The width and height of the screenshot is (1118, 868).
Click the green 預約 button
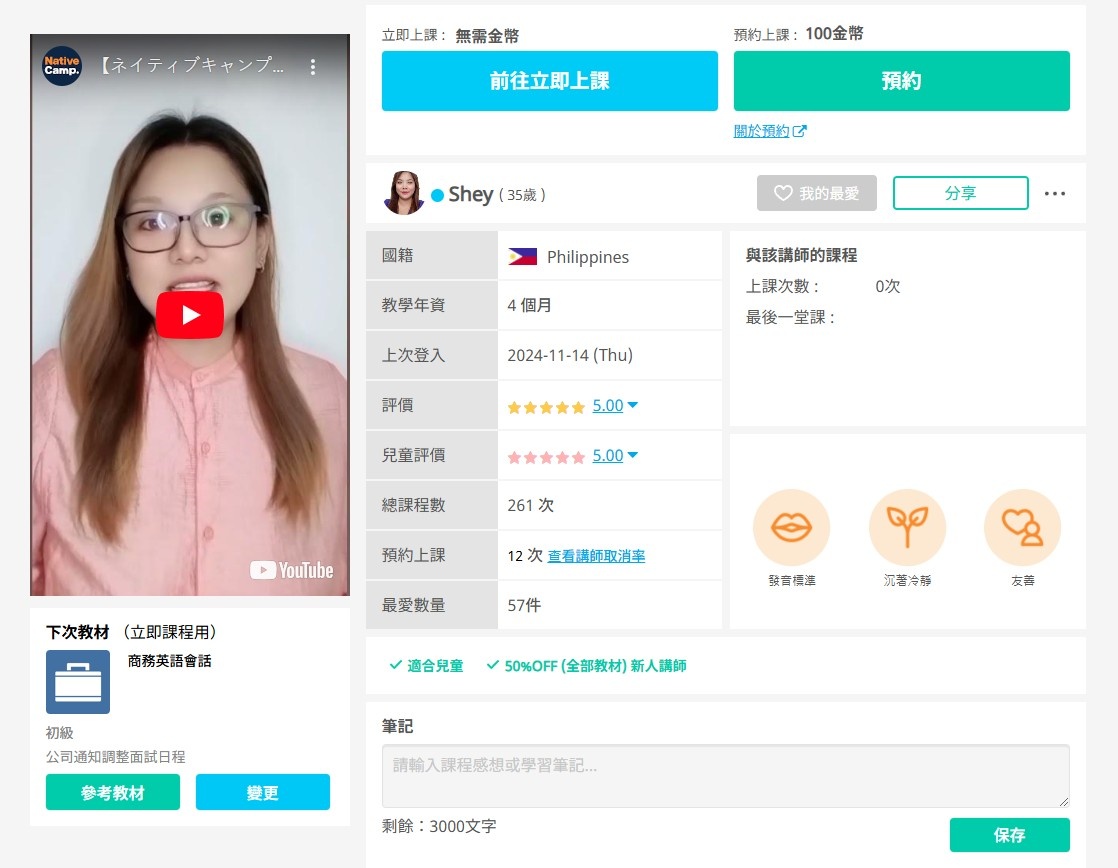point(902,81)
